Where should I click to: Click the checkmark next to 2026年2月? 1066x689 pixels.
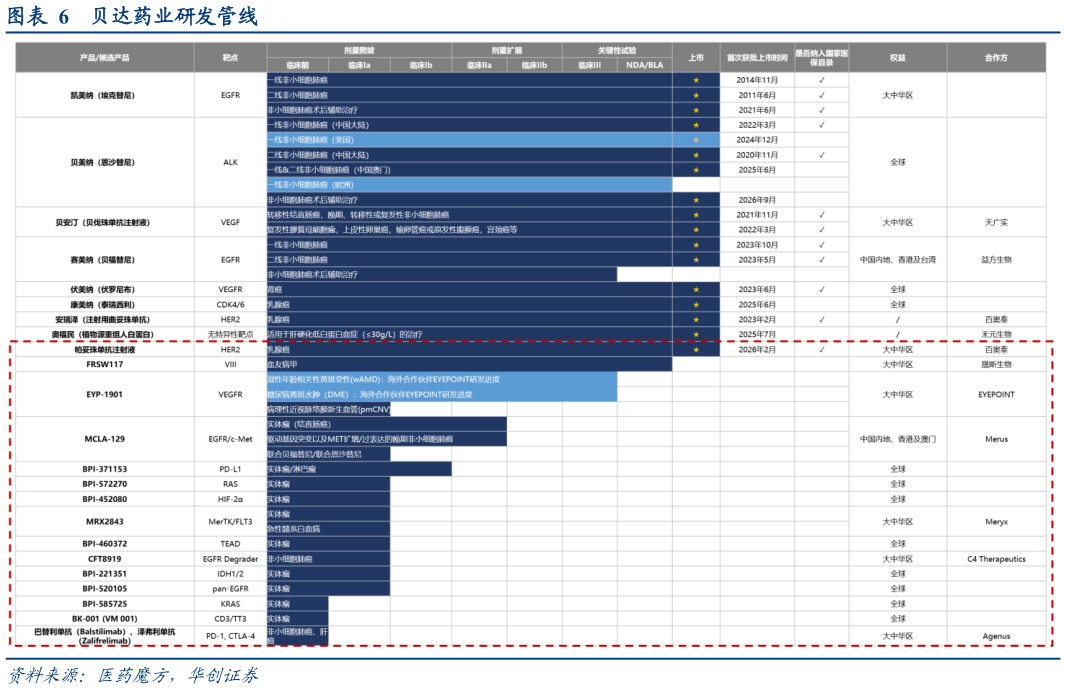pyautogui.click(x=821, y=350)
